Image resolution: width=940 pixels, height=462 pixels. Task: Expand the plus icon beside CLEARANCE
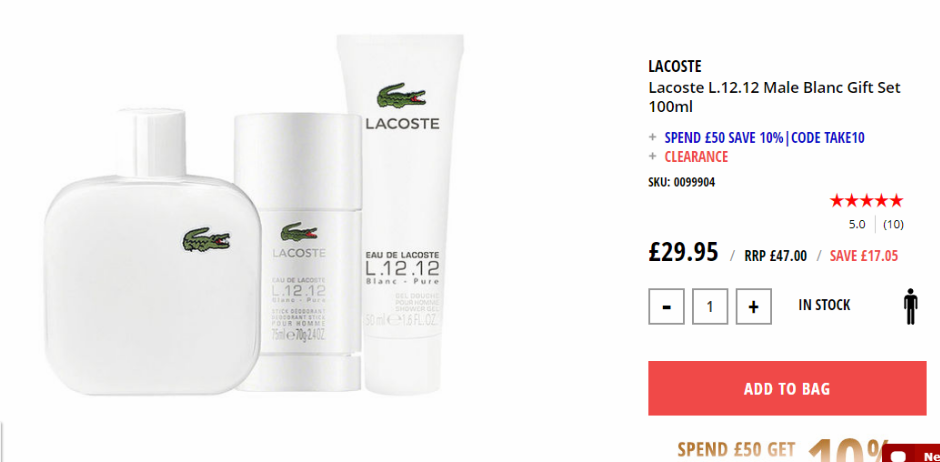point(652,156)
